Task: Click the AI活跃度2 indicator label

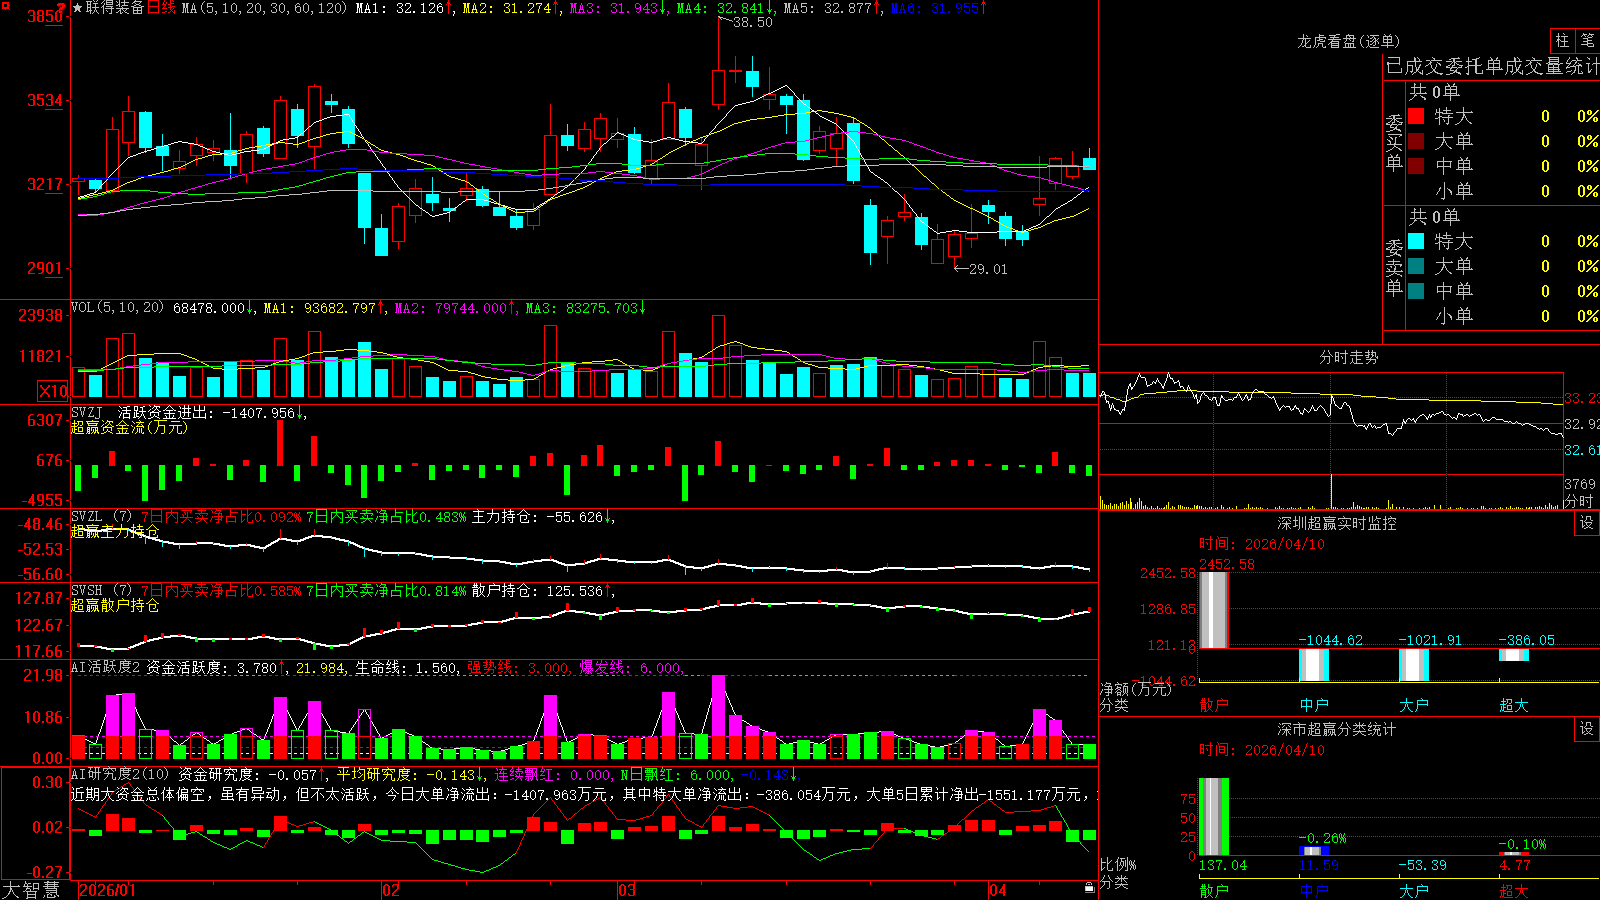Action: (x=106, y=667)
